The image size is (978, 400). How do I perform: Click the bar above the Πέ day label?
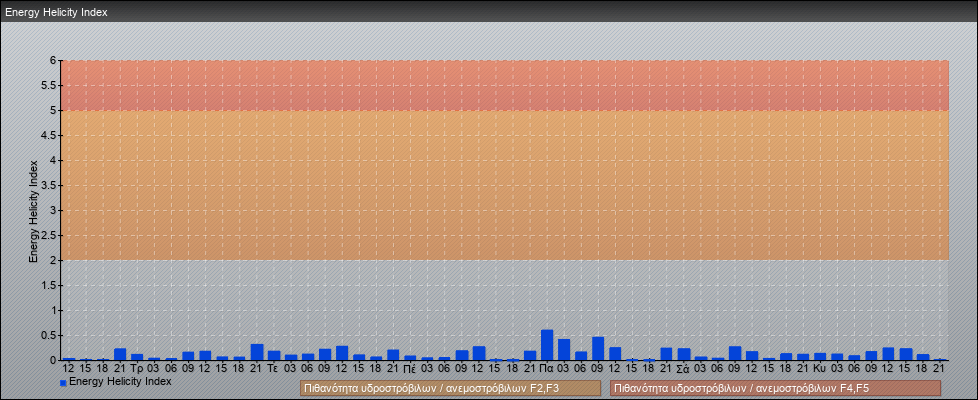(x=410, y=358)
